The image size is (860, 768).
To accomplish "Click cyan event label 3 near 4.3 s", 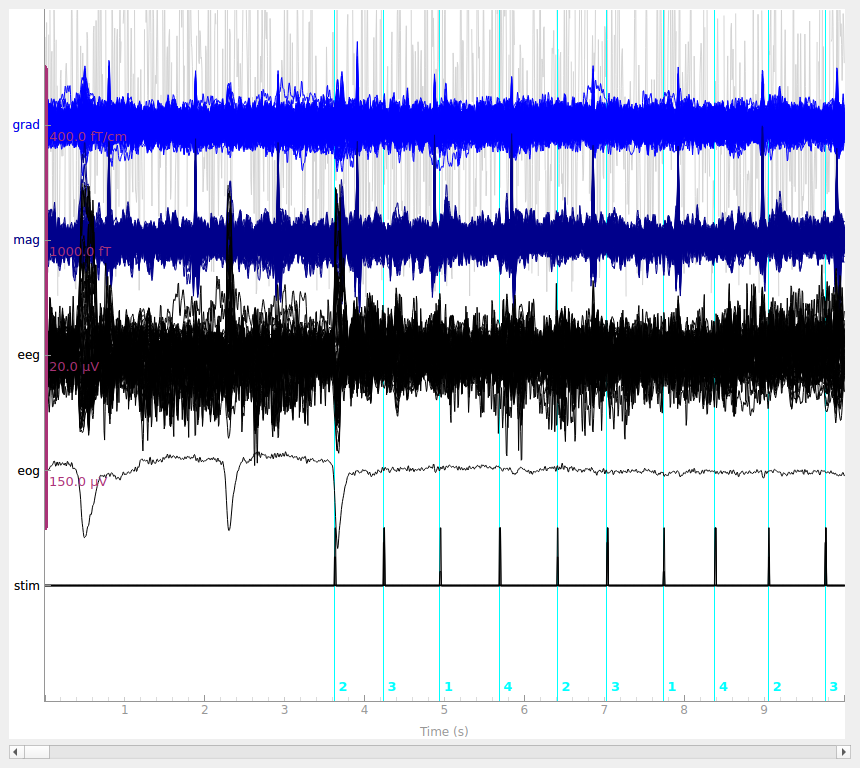I will (392, 687).
